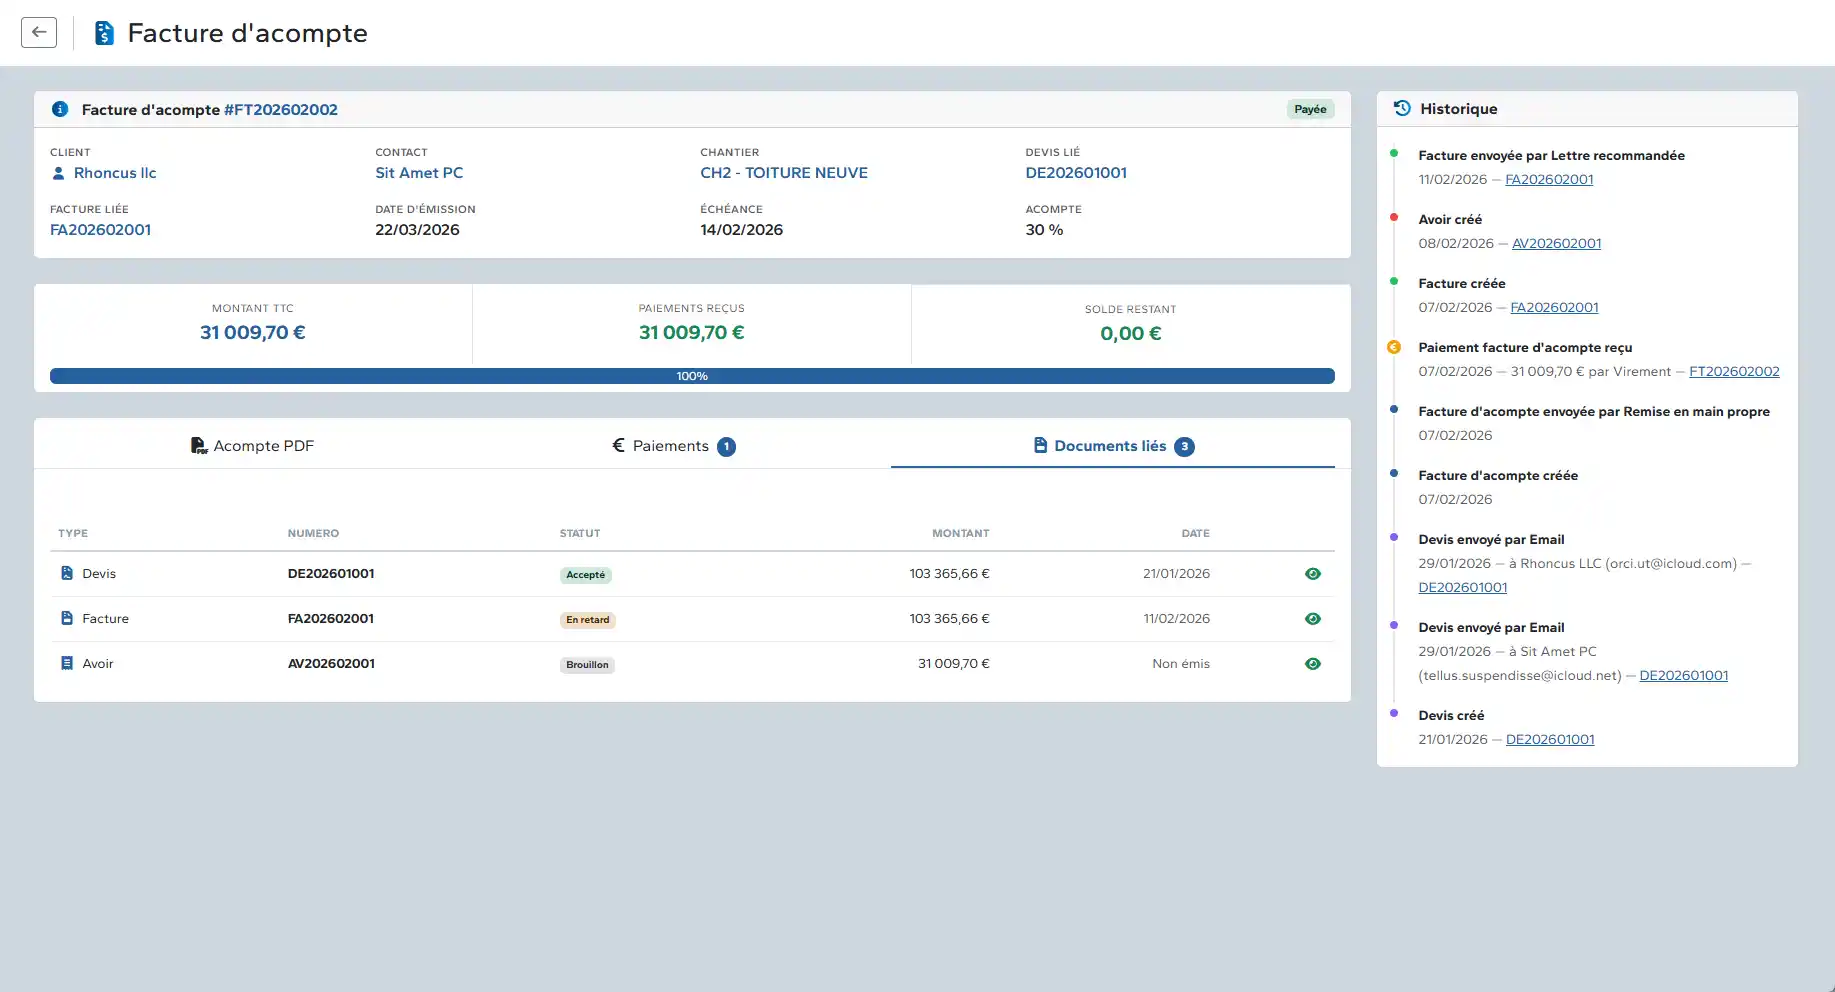
Task: Switch to the Paiements tab
Action: [673, 446]
